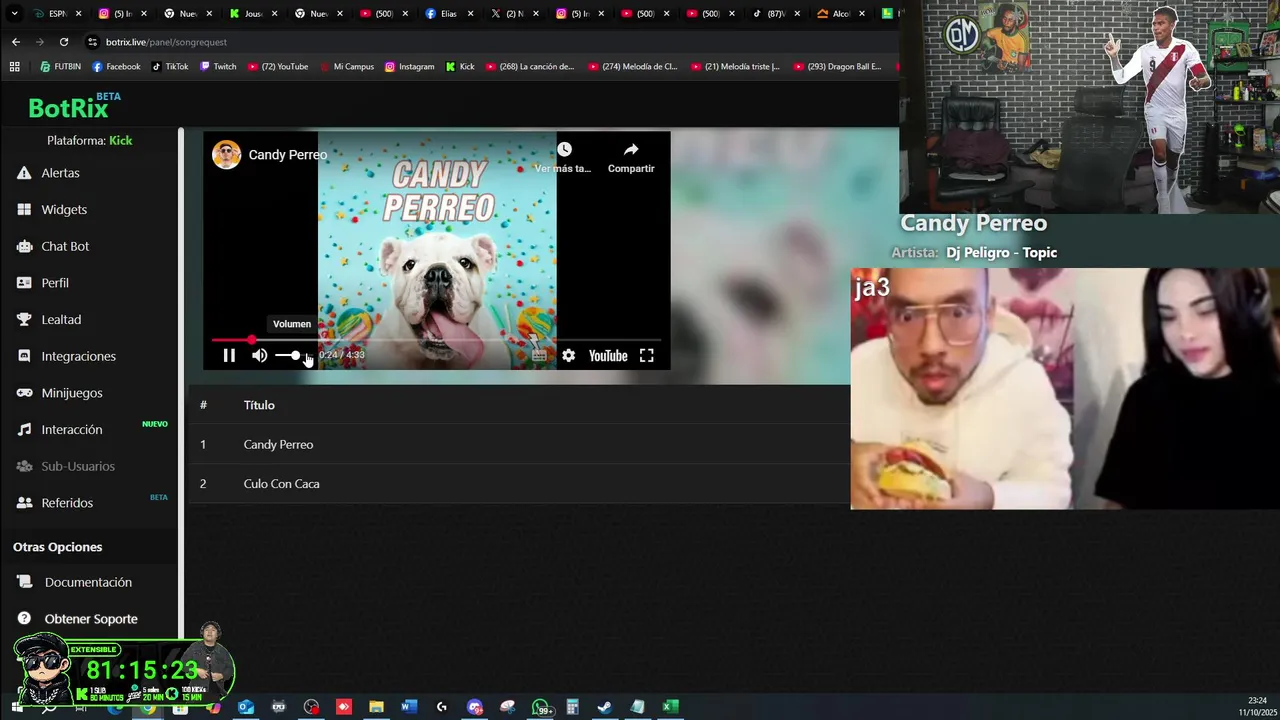Click the site info icon in address bar
The image size is (1280, 720).
point(92,42)
